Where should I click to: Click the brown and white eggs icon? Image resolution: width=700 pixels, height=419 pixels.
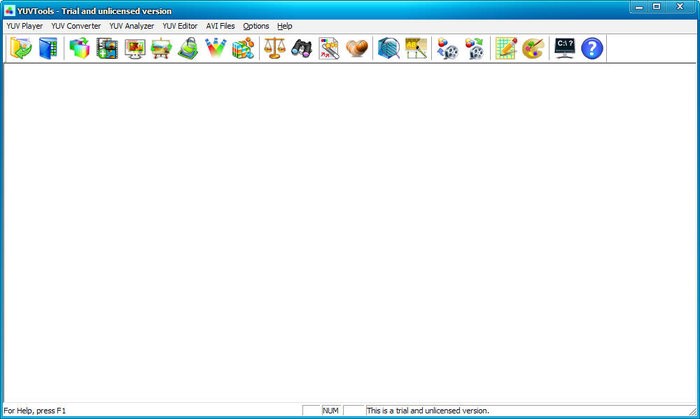point(357,48)
